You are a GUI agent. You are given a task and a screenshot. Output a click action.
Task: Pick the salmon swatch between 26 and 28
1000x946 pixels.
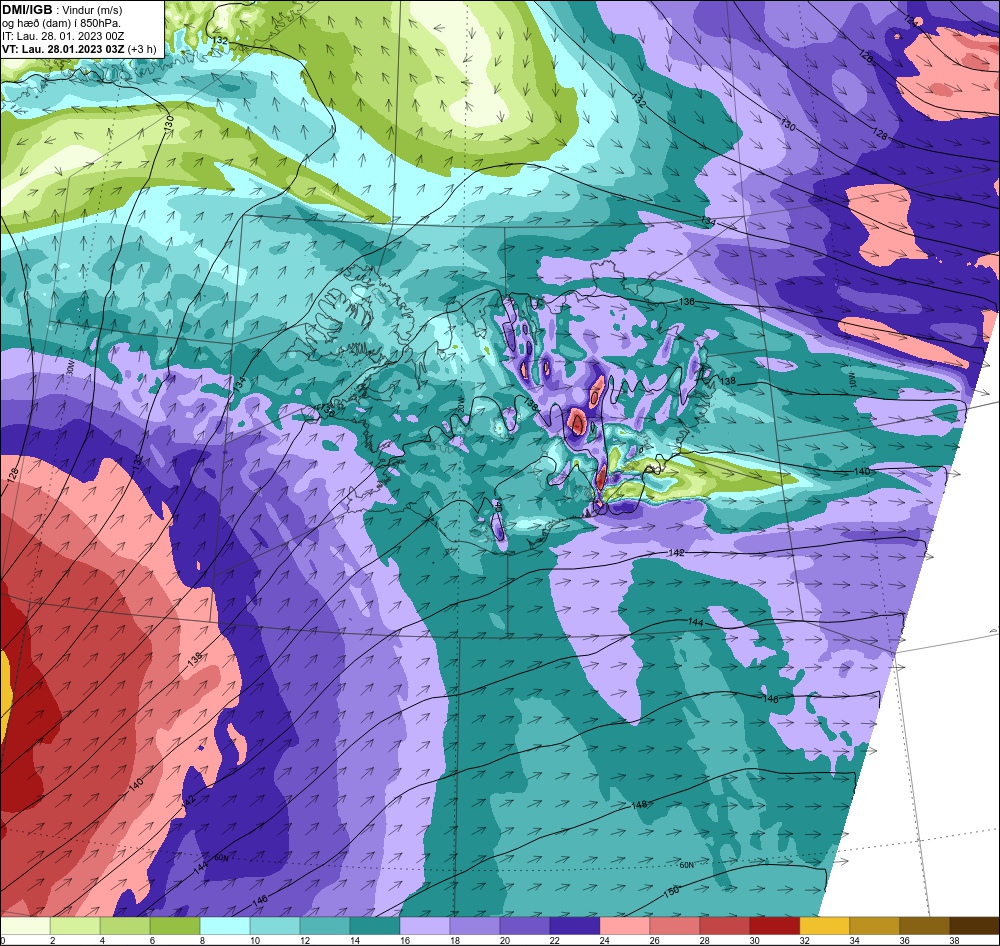(x=675, y=926)
